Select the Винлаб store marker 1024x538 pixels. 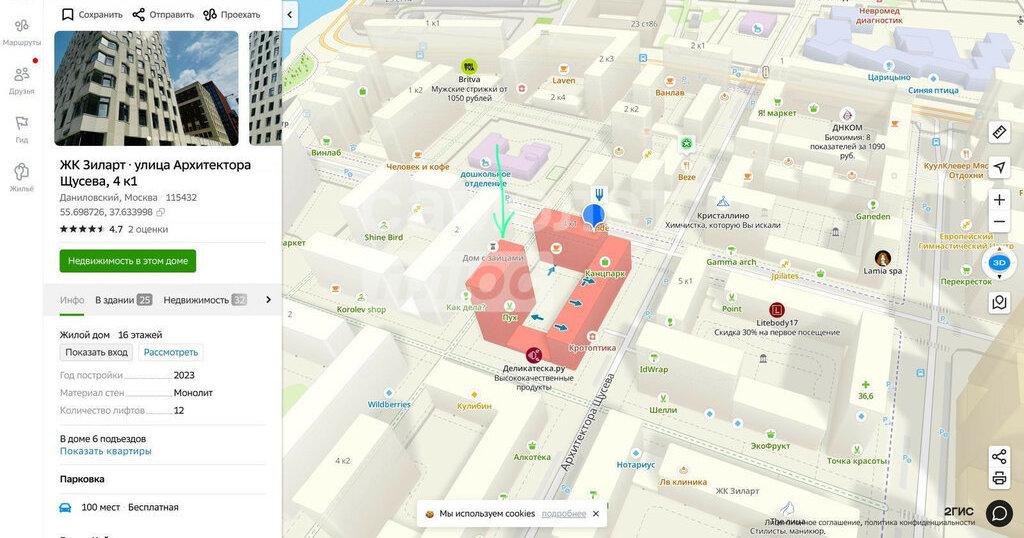coord(326,142)
